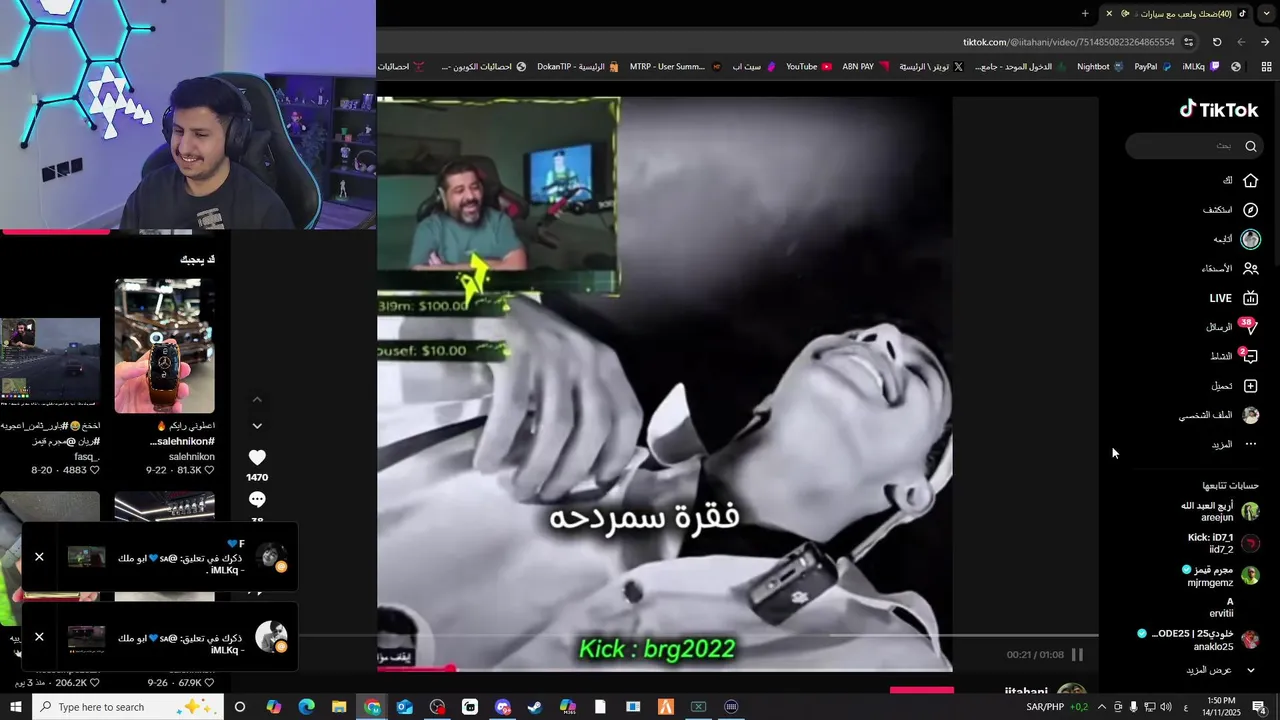1280x720 pixels.
Task: Open the Friends icon in sidebar
Action: (x=1250, y=268)
